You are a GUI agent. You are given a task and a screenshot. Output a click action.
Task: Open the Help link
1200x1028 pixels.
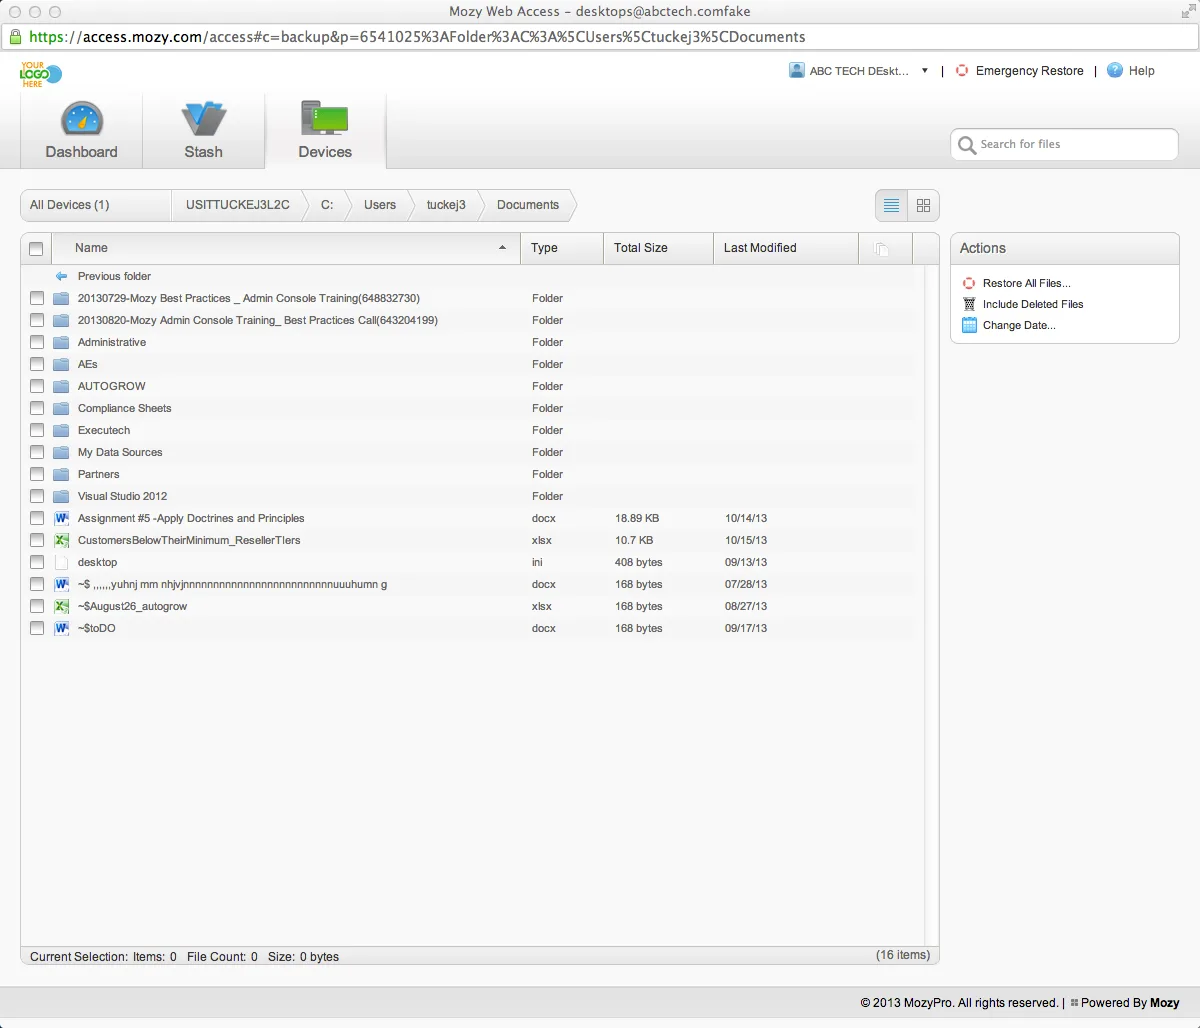click(x=1142, y=71)
